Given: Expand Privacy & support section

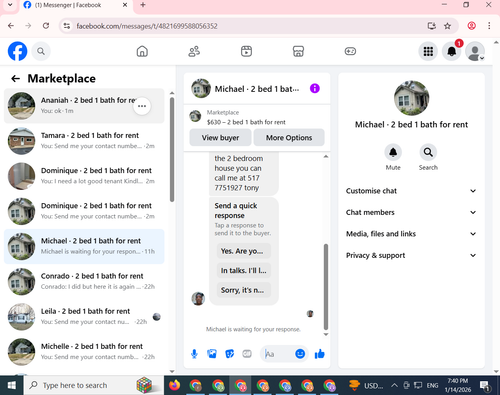Looking at the screenshot, I should [411, 255].
